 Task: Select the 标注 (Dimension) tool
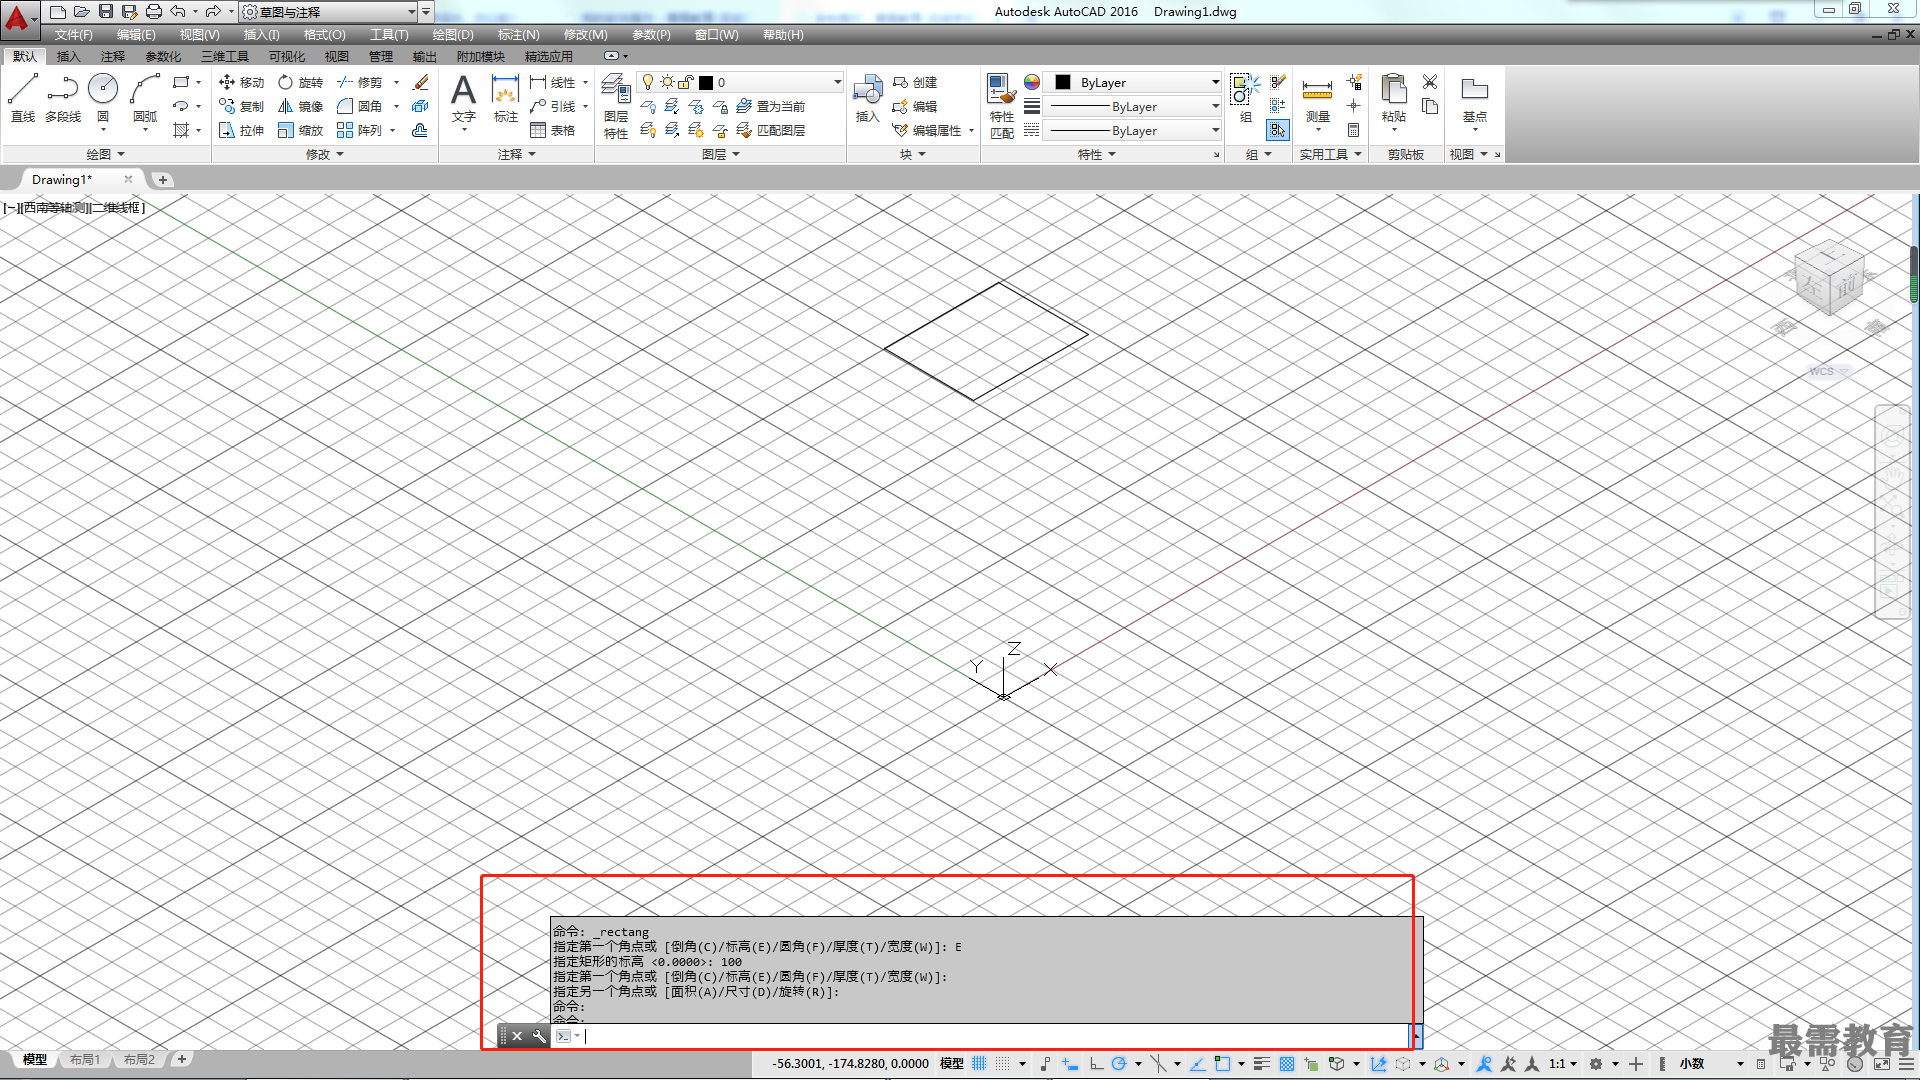(x=506, y=98)
